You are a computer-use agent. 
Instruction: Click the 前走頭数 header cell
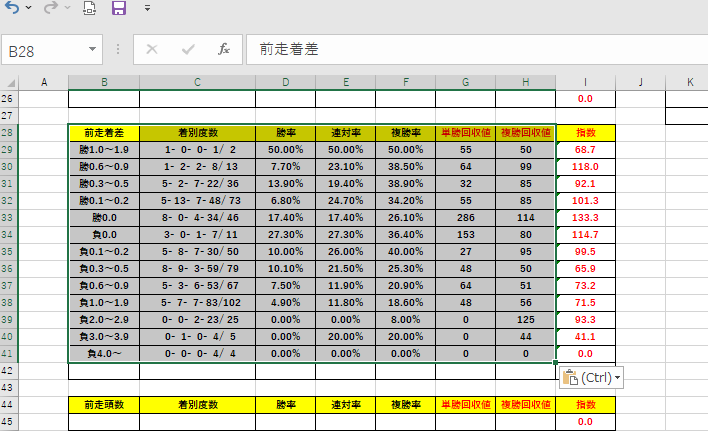[x=104, y=404]
